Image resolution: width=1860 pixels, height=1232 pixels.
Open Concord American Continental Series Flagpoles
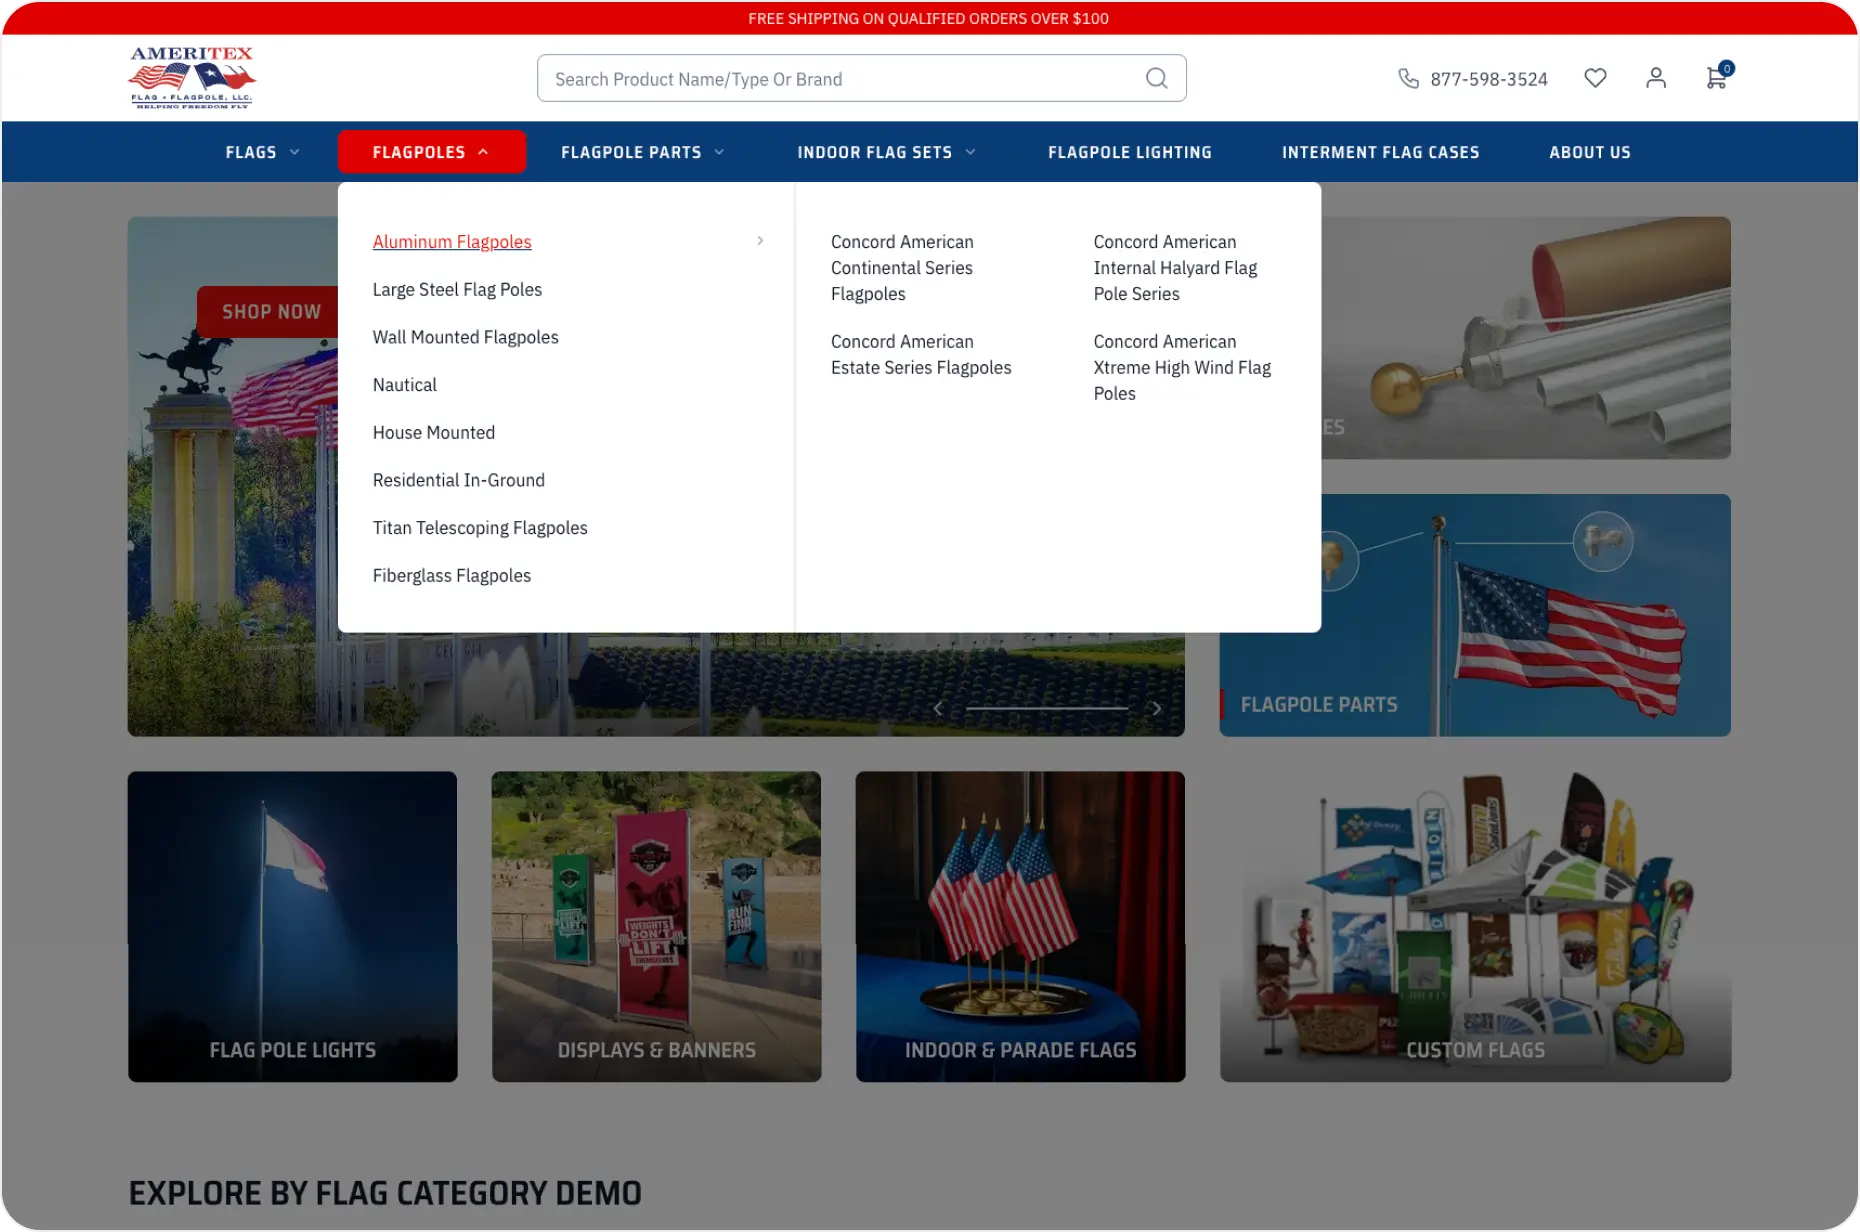pos(902,268)
